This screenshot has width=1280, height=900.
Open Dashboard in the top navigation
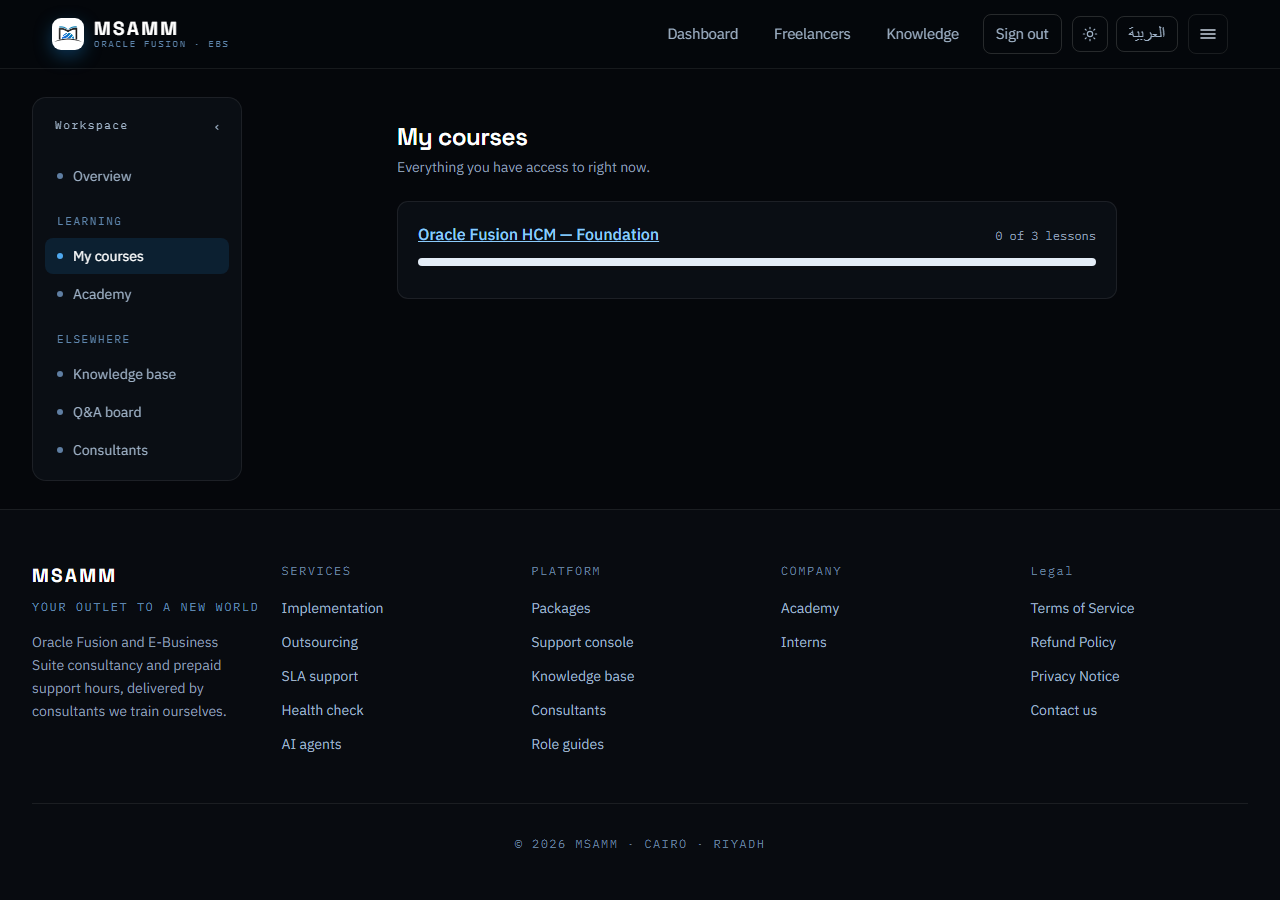(x=703, y=34)
